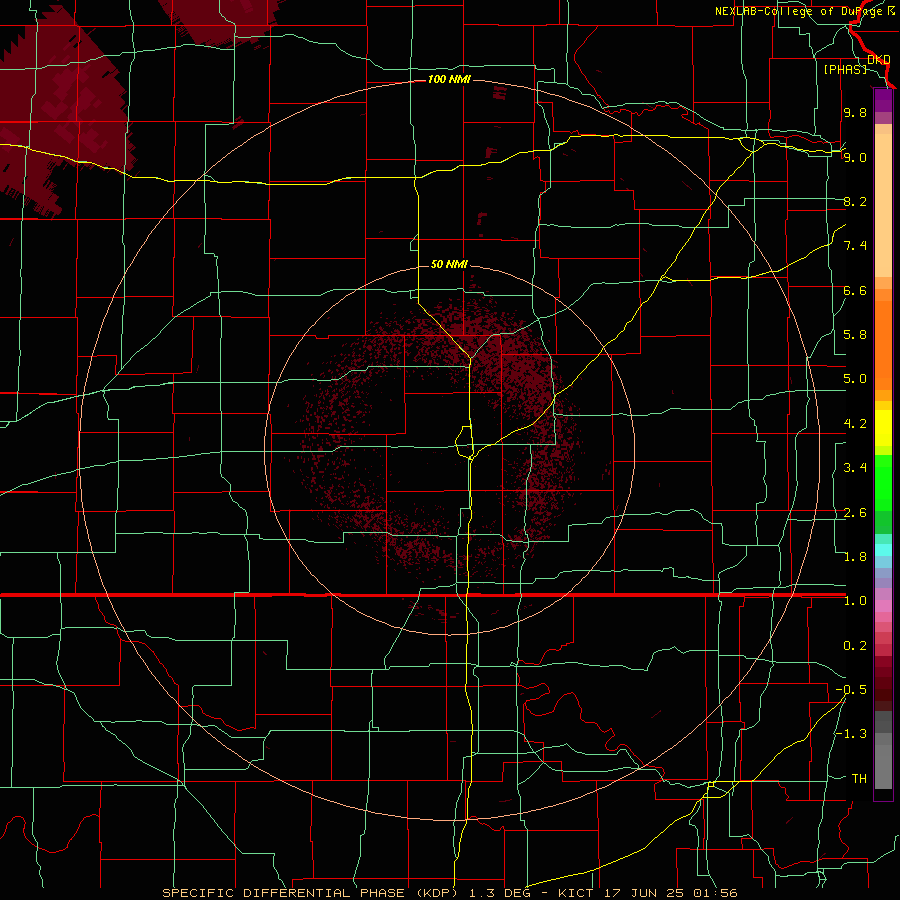The height and width of the screenshot is (900, 900).
Task: Click the 50 NMI range ring label
Action: [x=449, y=265]
